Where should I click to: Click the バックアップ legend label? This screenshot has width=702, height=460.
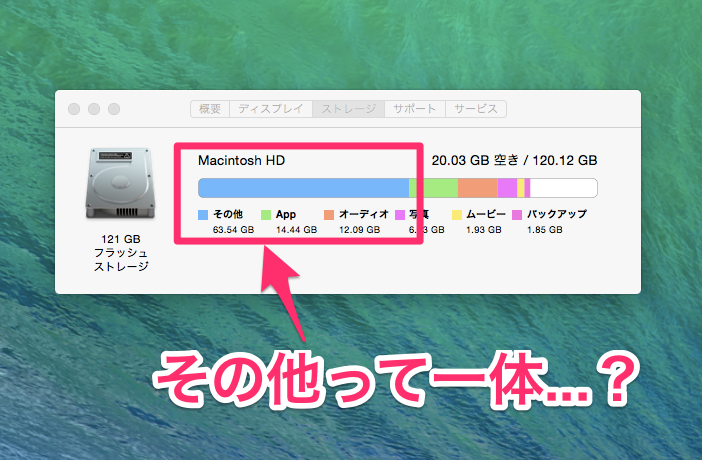click(556, 215)
